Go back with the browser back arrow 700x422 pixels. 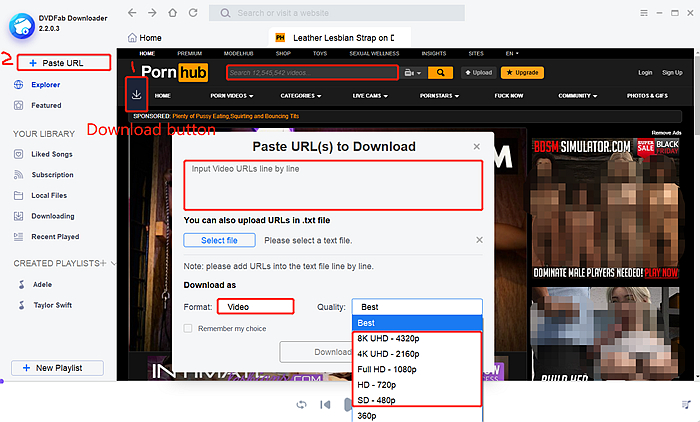[x=132, y=13]
